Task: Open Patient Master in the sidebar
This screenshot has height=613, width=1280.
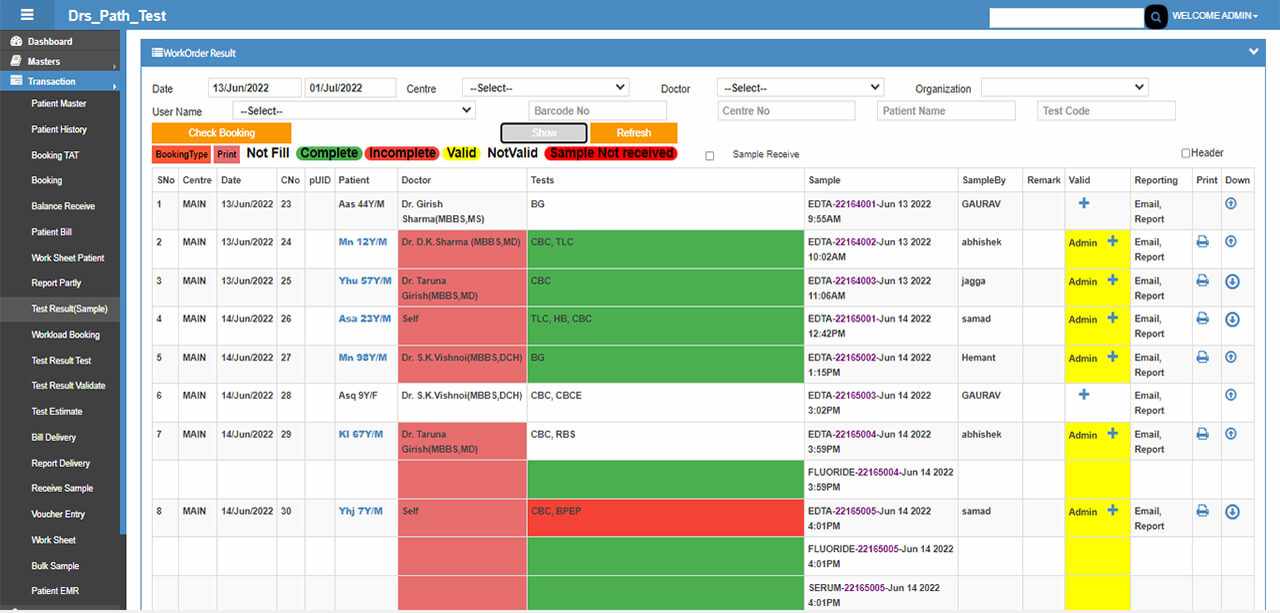Action: 59,104
